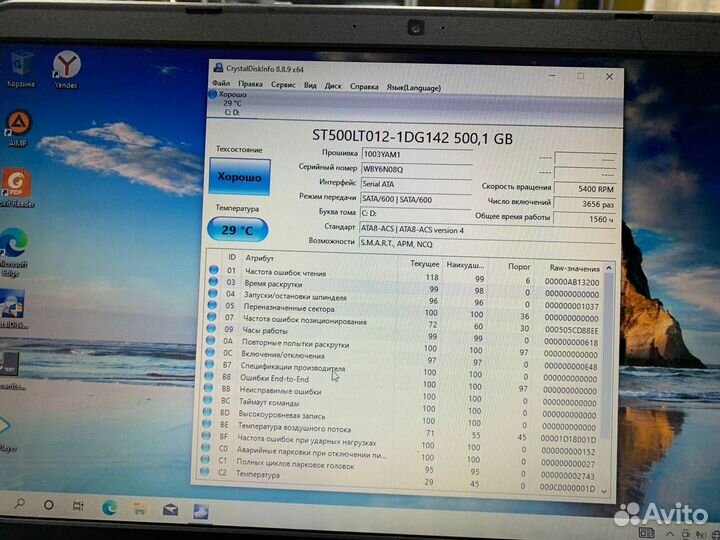Select status icon of attribute B8 row

[x=209, y=376]
